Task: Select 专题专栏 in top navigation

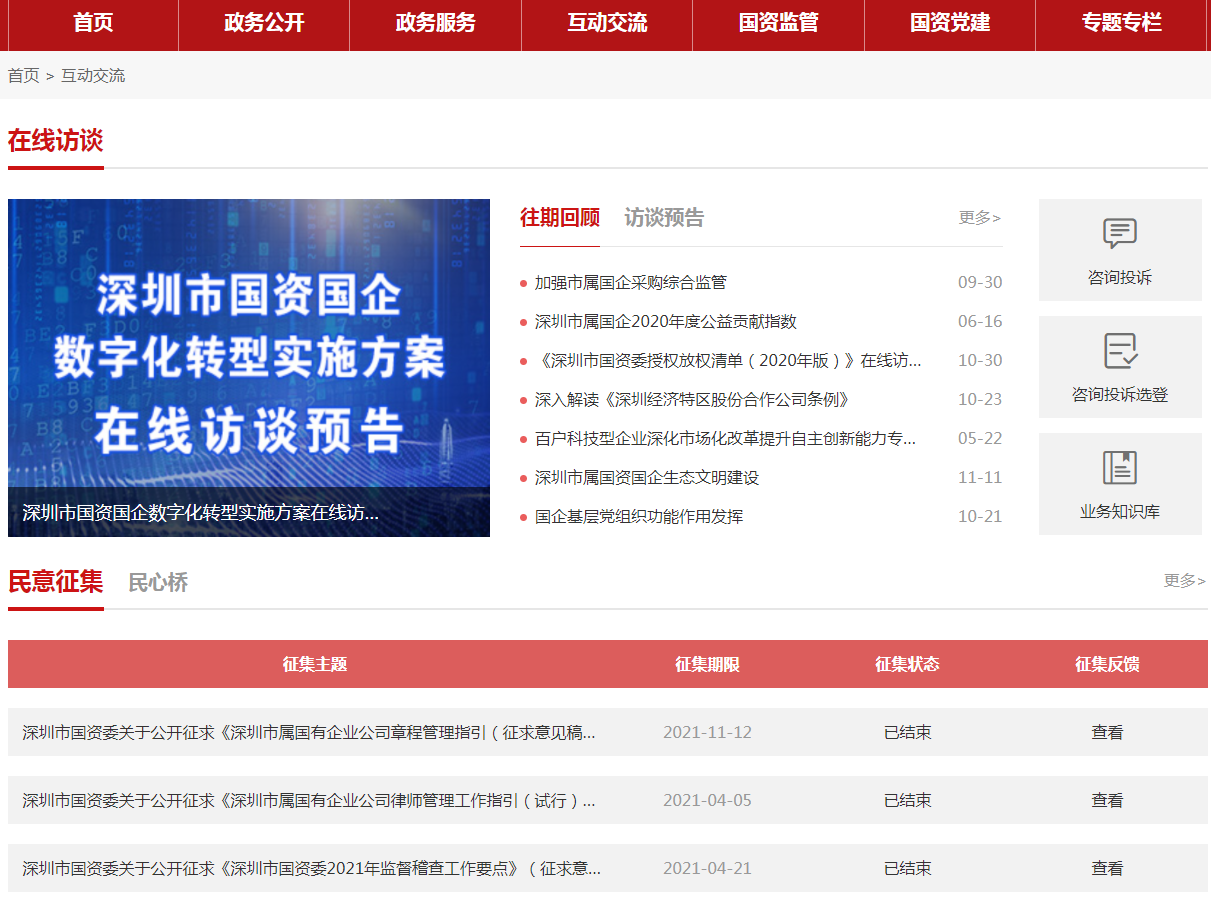Action: 1121,24
